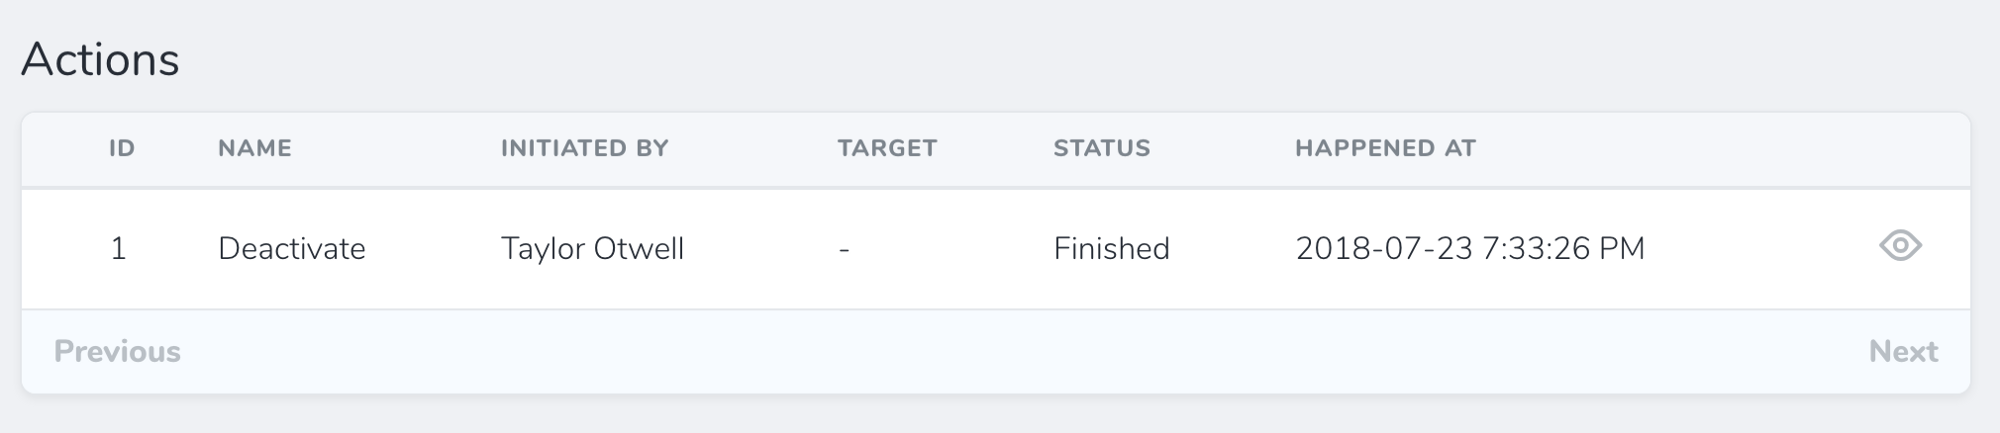Viewport: 2000px width, 433px height.
Task: Click the eye icon to view action details
Action: (1900, 246)
